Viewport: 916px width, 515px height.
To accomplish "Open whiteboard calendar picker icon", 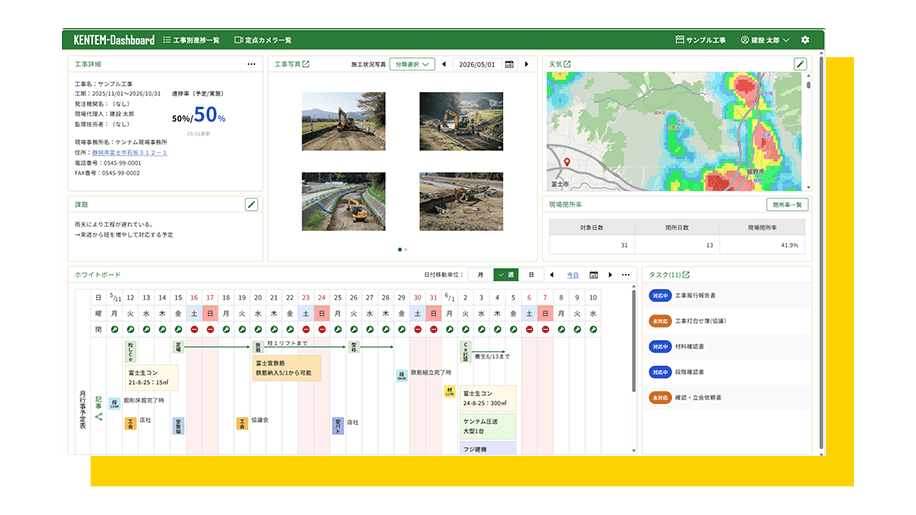I will tap(594, 275).
